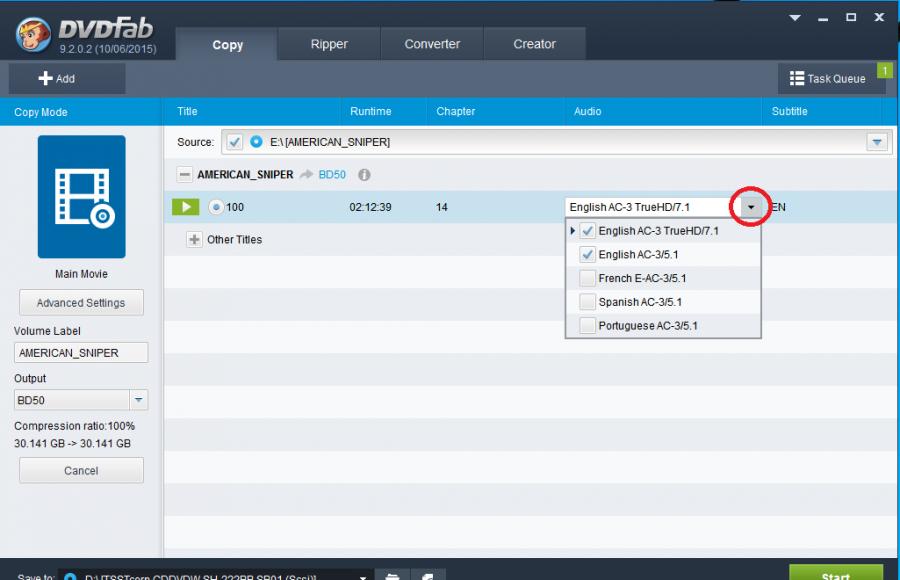This screenshot has width=900, height=580.
Task: Open the audio track dropdown arrow
Action: click(751, 207)
